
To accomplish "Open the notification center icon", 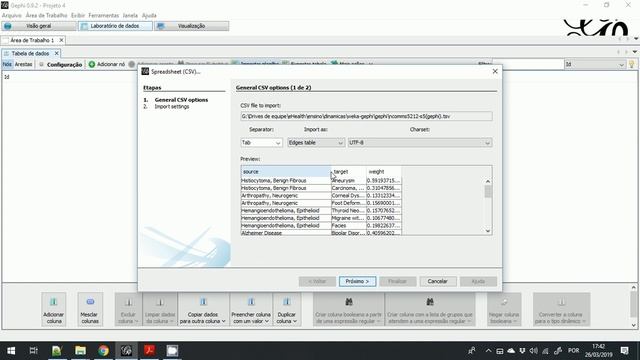I will (624, 351).
